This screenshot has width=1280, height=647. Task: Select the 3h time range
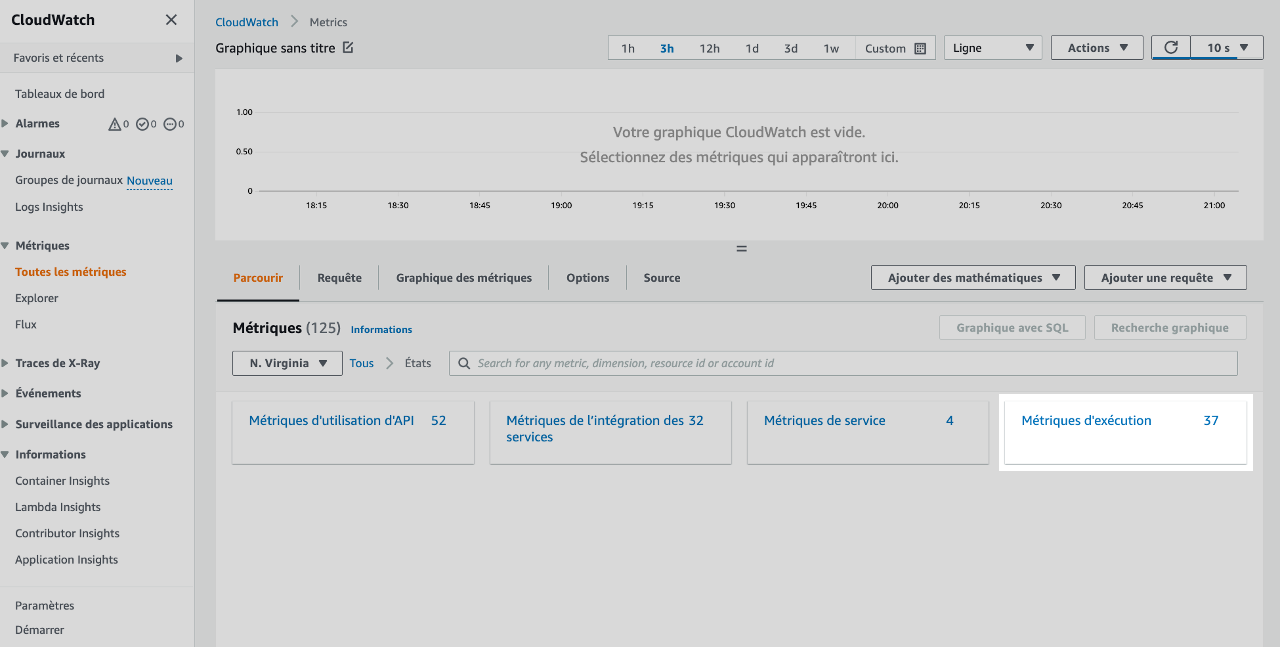click(667, 48)
